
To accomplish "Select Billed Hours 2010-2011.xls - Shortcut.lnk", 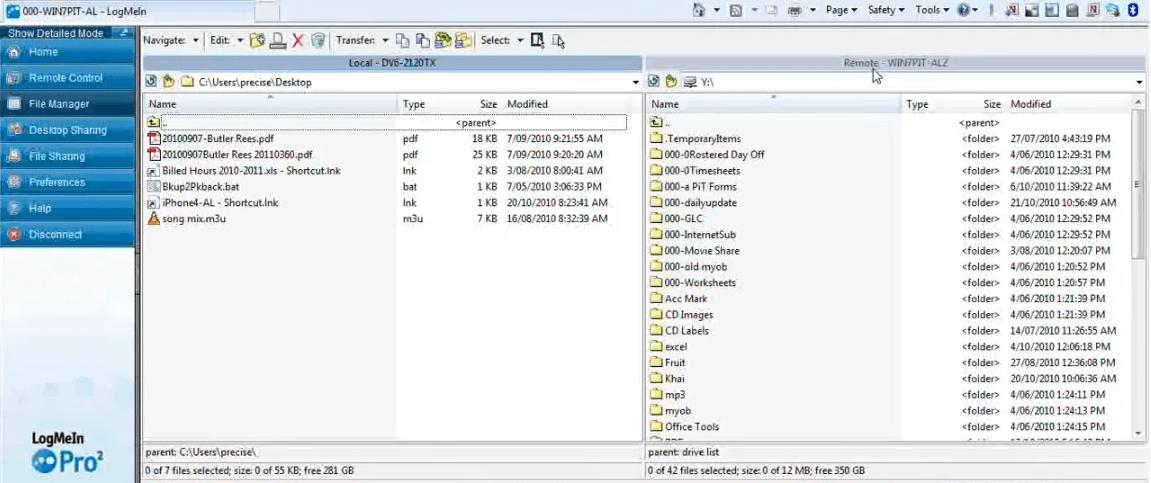I will point(251,170).
